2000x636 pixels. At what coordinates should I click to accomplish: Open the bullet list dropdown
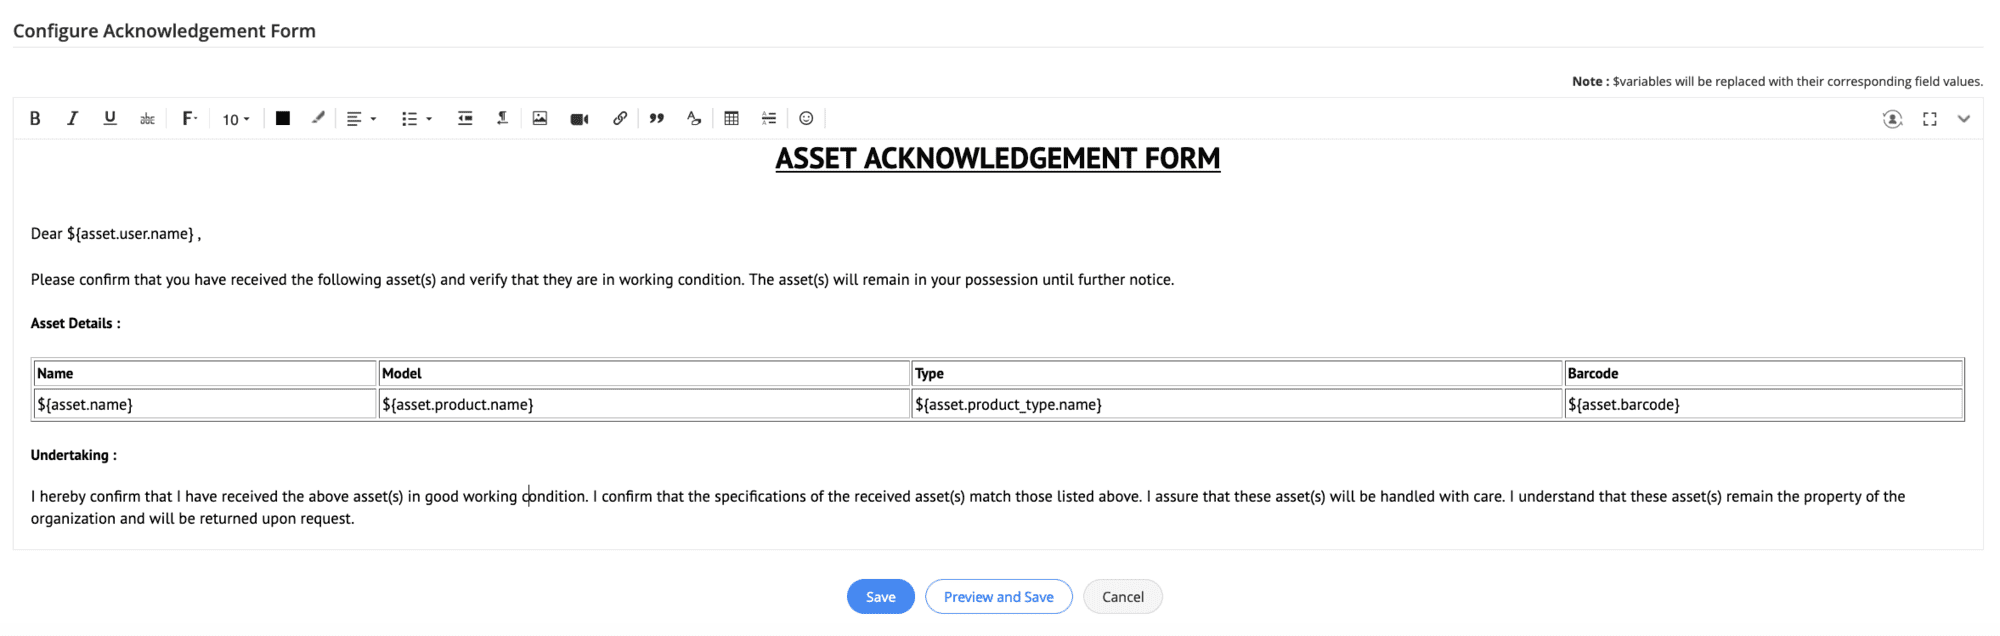416,119
